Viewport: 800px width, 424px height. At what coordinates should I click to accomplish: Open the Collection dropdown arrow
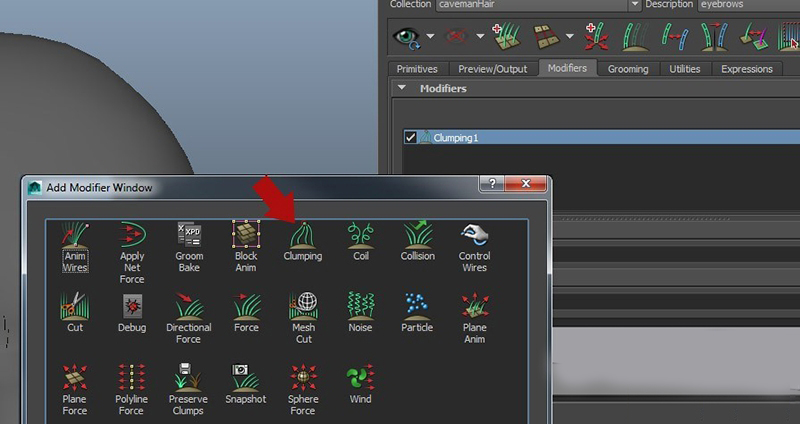[634, 5]
